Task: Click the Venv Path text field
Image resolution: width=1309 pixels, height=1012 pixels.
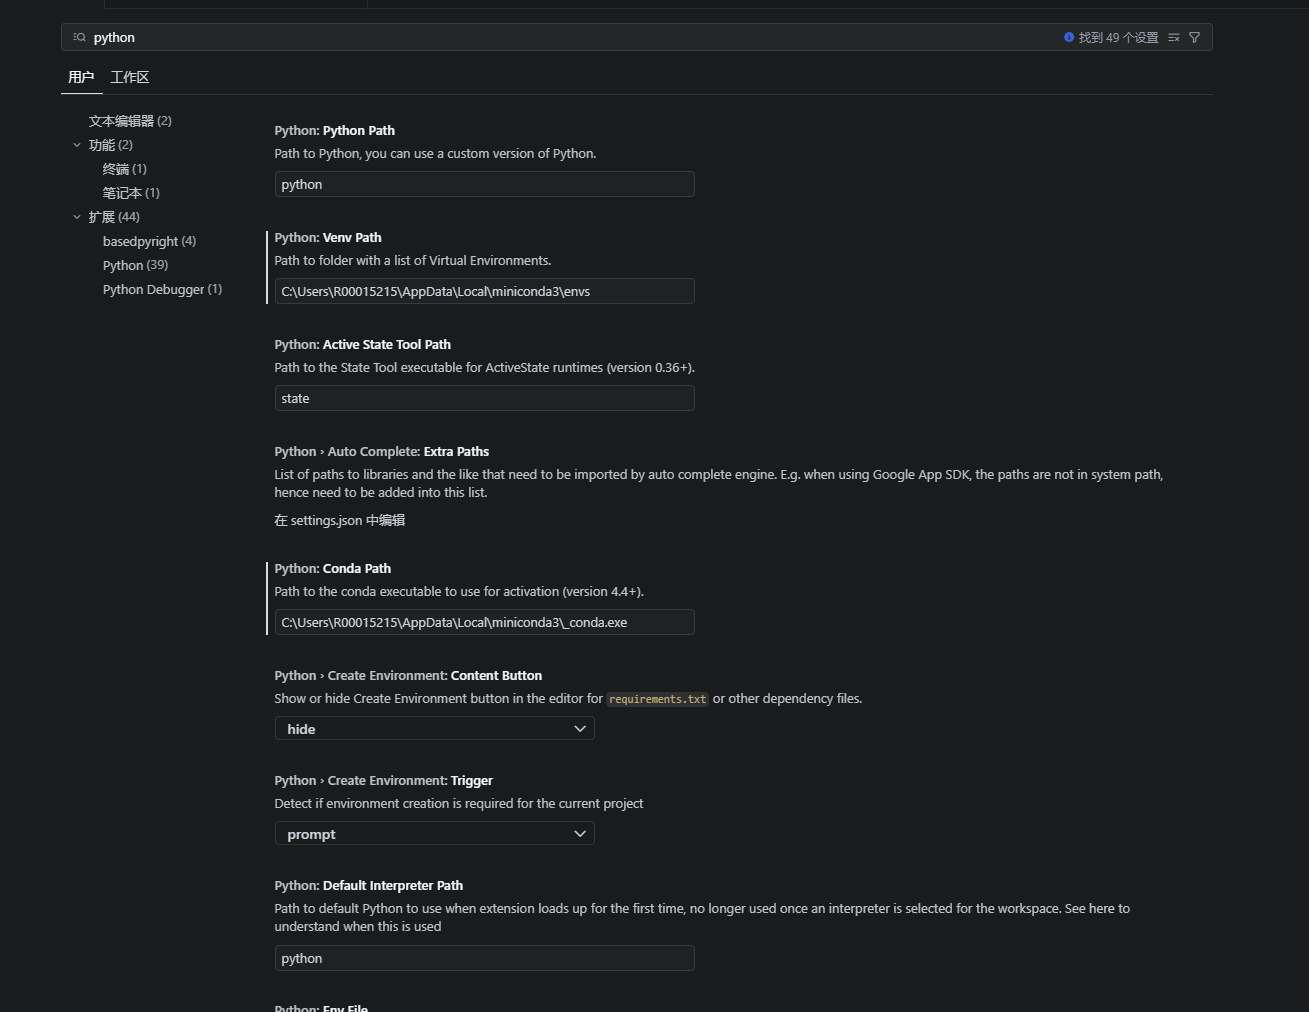Action: click(484, 291)
